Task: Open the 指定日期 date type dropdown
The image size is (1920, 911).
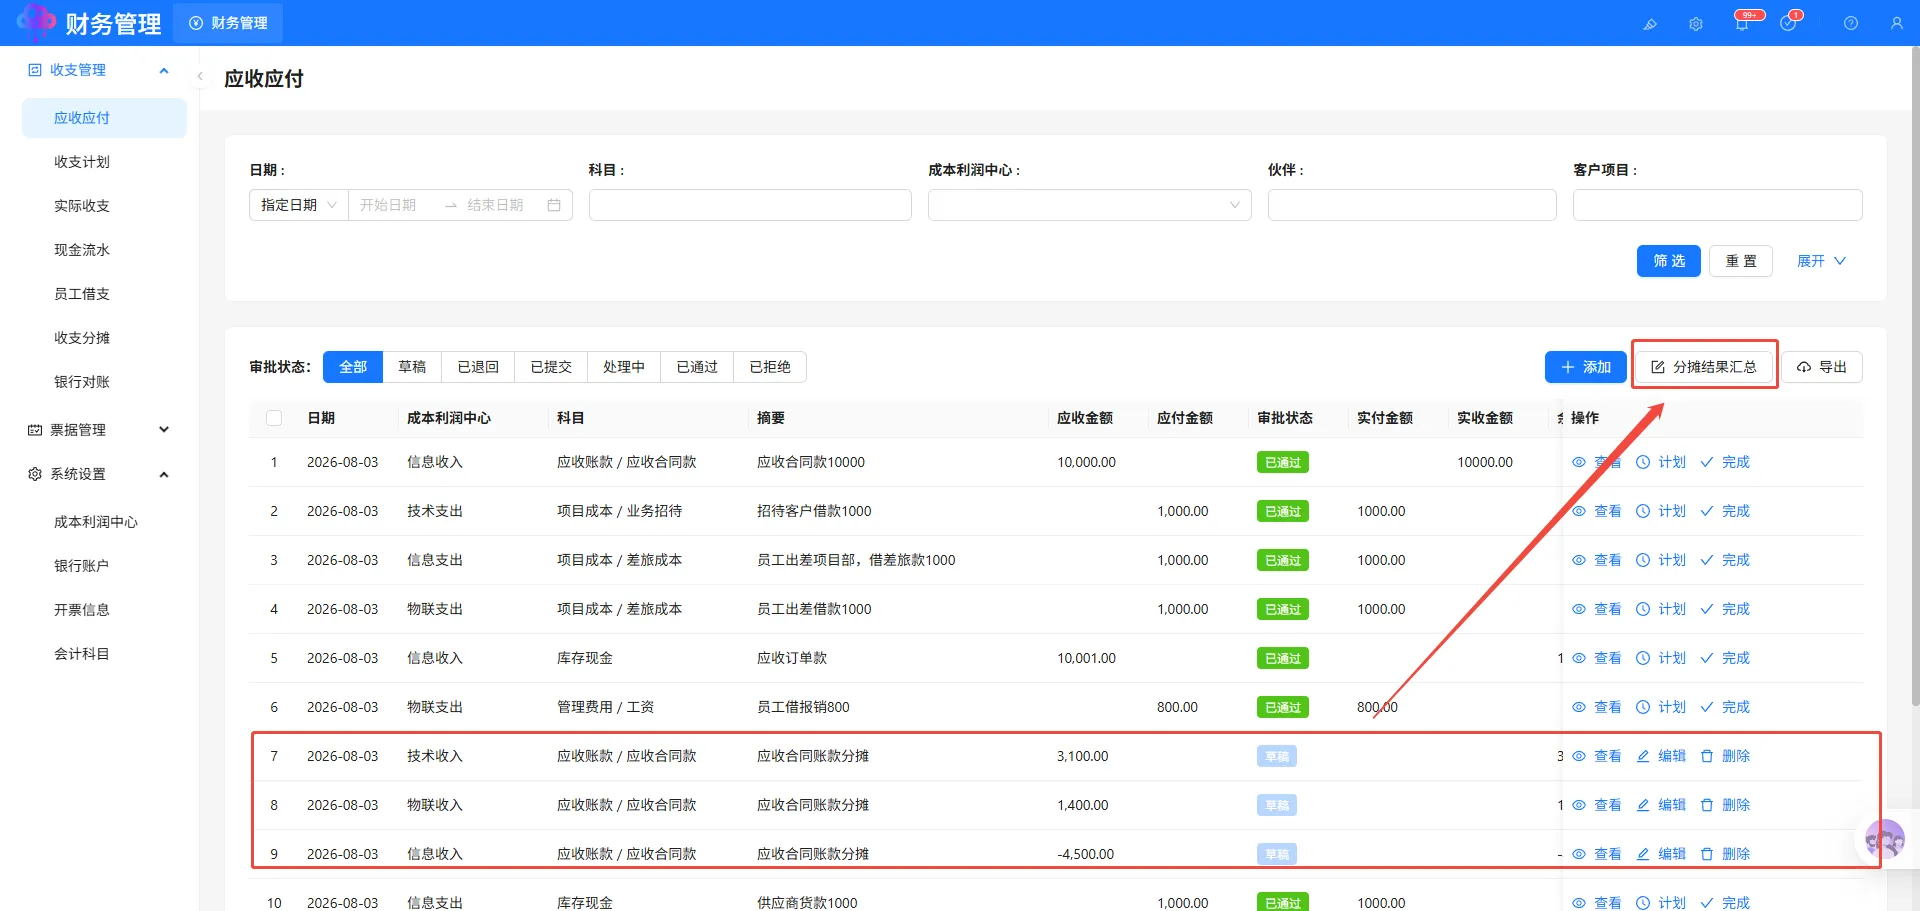Action: 298,205
